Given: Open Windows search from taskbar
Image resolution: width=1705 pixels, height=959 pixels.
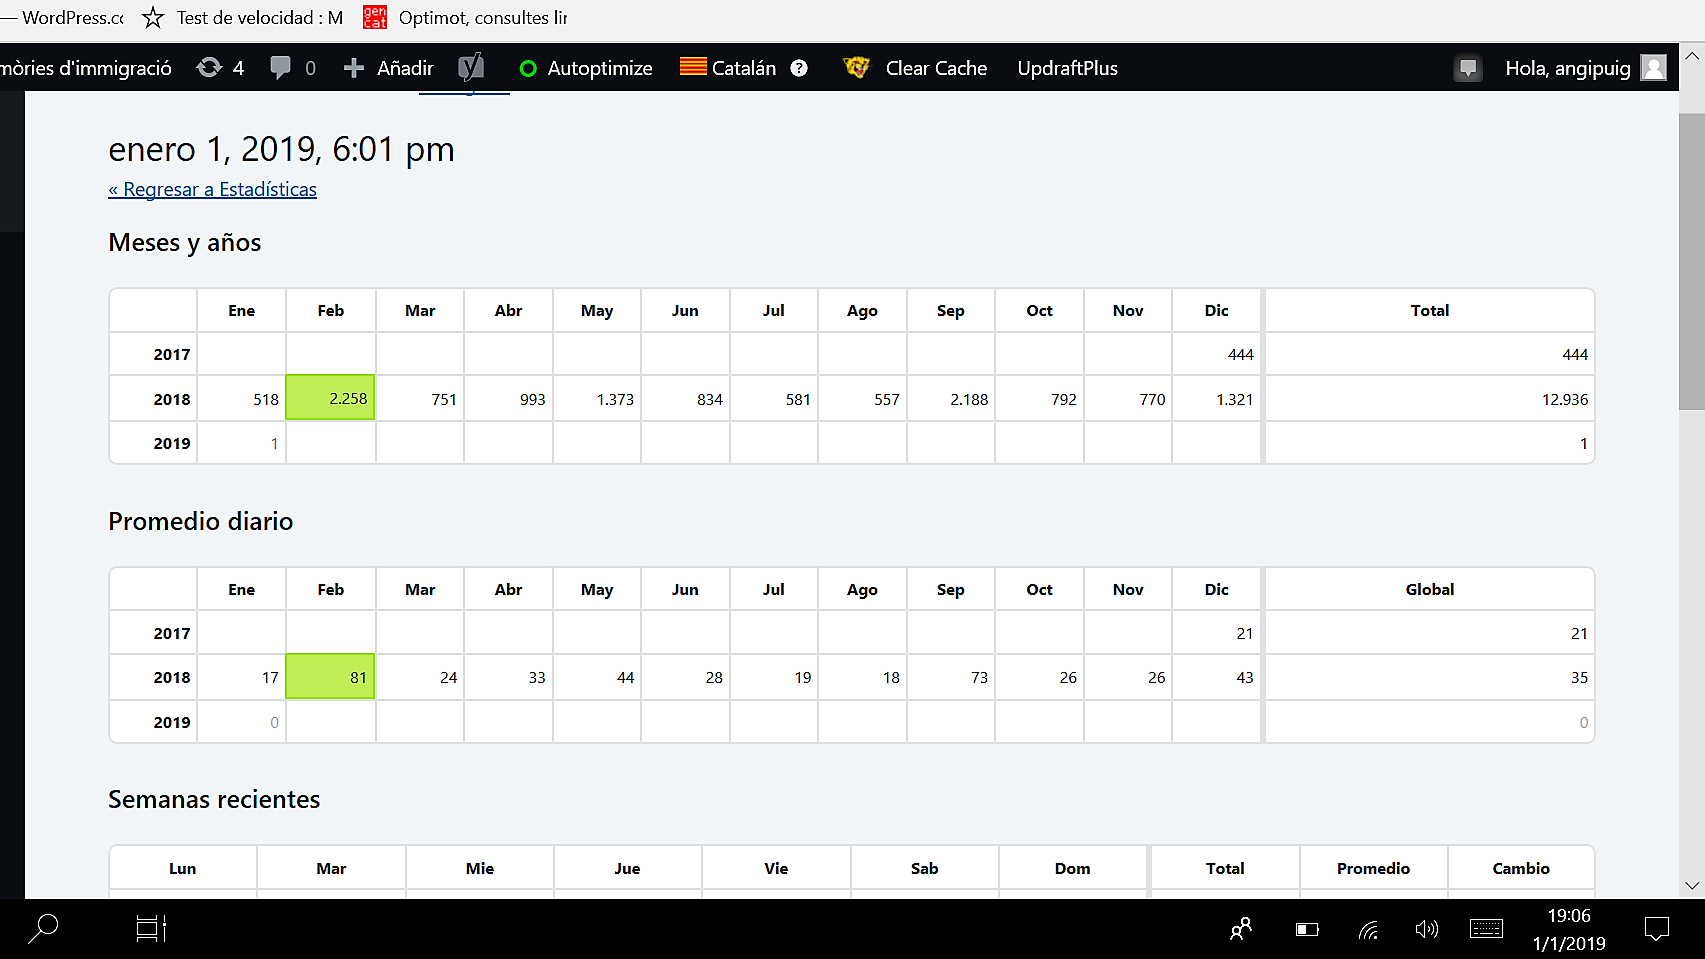Looking at the screenshot, I should (x=43, y=929).
